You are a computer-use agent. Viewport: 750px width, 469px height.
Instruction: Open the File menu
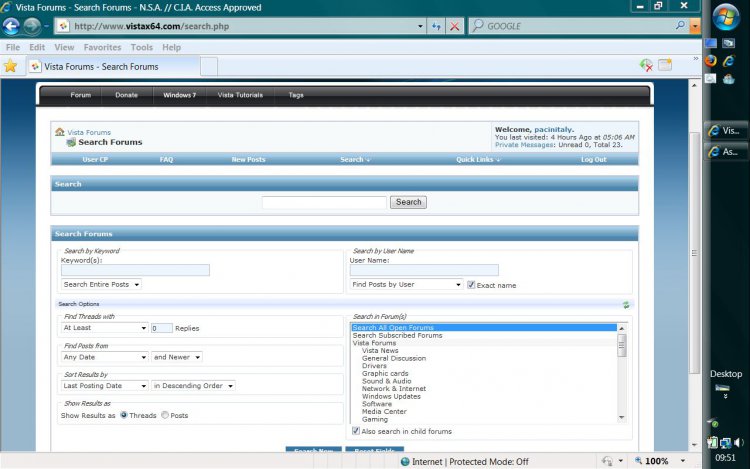tap(13, 47)
